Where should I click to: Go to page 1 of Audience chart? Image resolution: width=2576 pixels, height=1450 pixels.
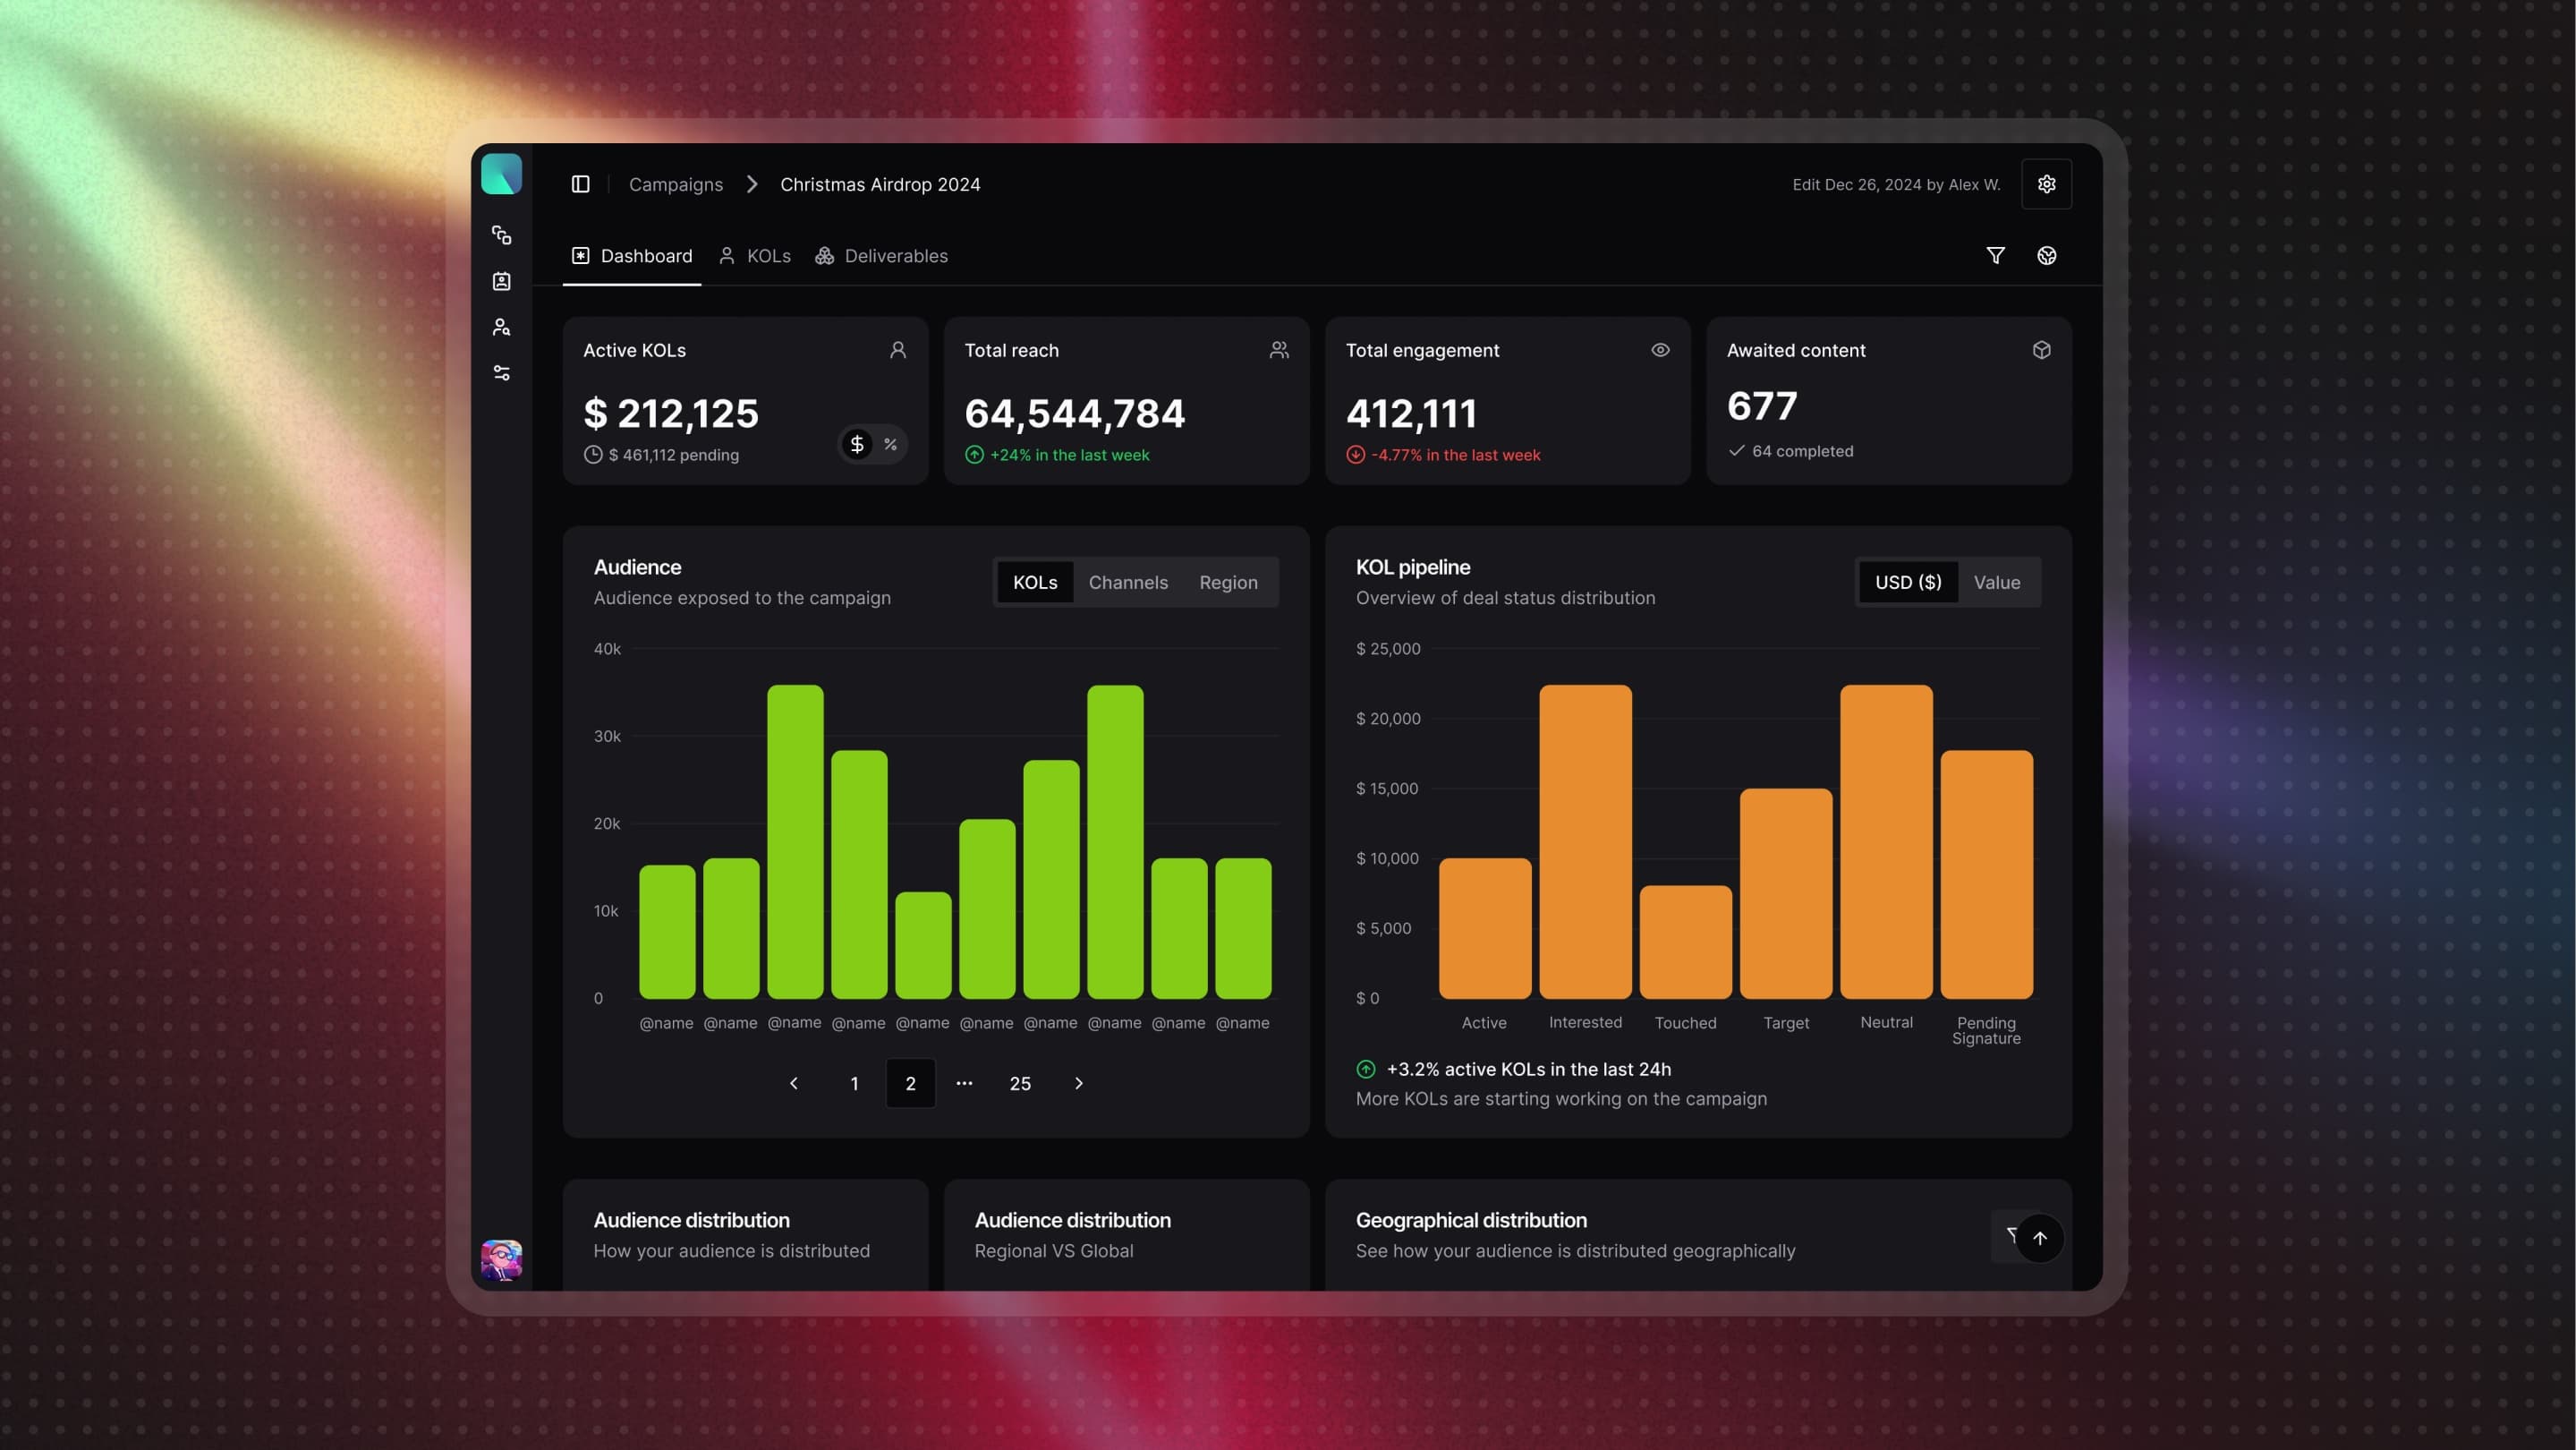[x=854, y=1083]
